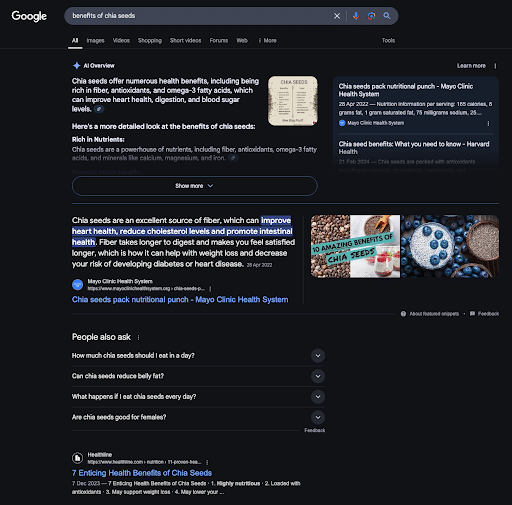Start voice search with microphone icon
512x505 pixels.
click(356, 16)
